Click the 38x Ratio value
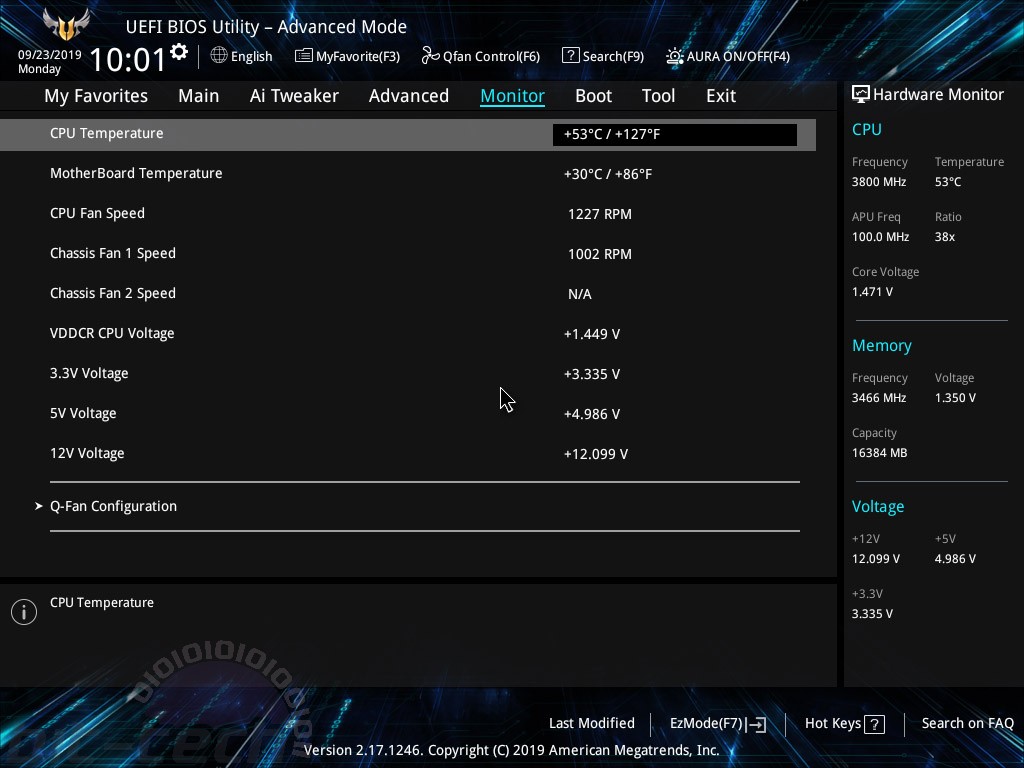Viewport: 1024px width, 768px height. (x=945, y=237)
